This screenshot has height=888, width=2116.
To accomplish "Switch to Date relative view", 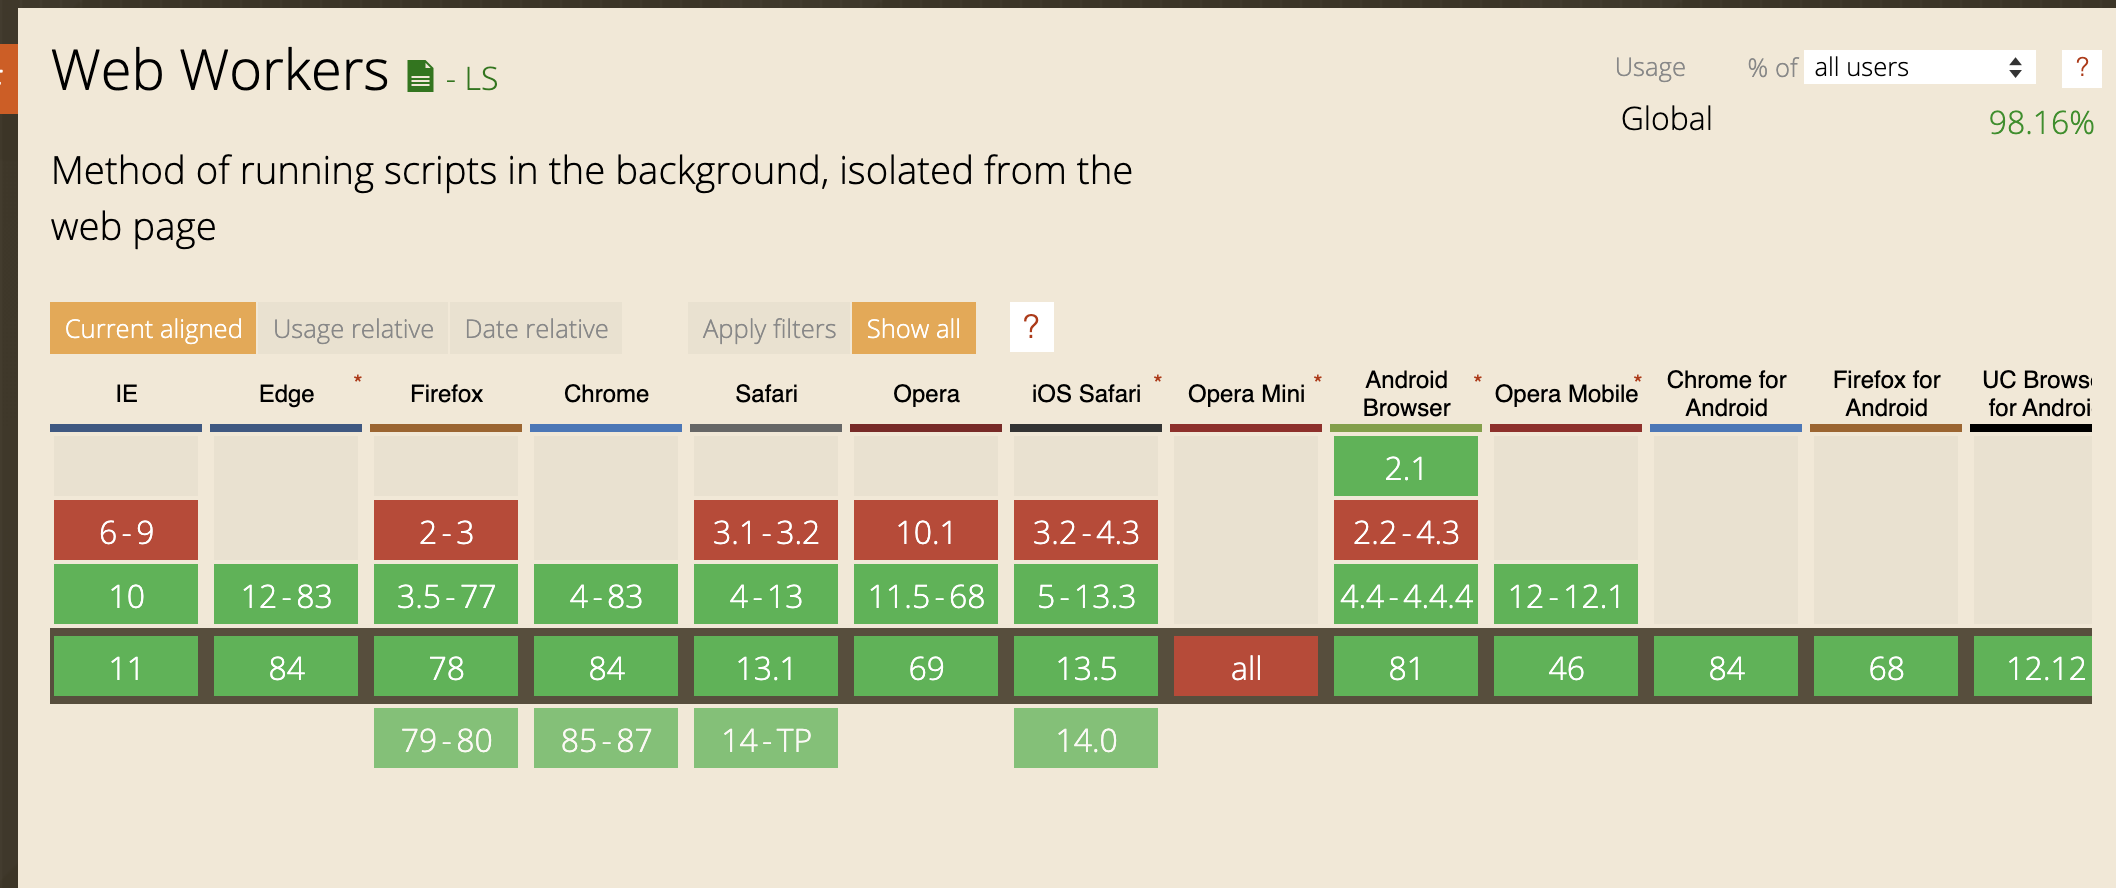I will (x=536, y=328).
